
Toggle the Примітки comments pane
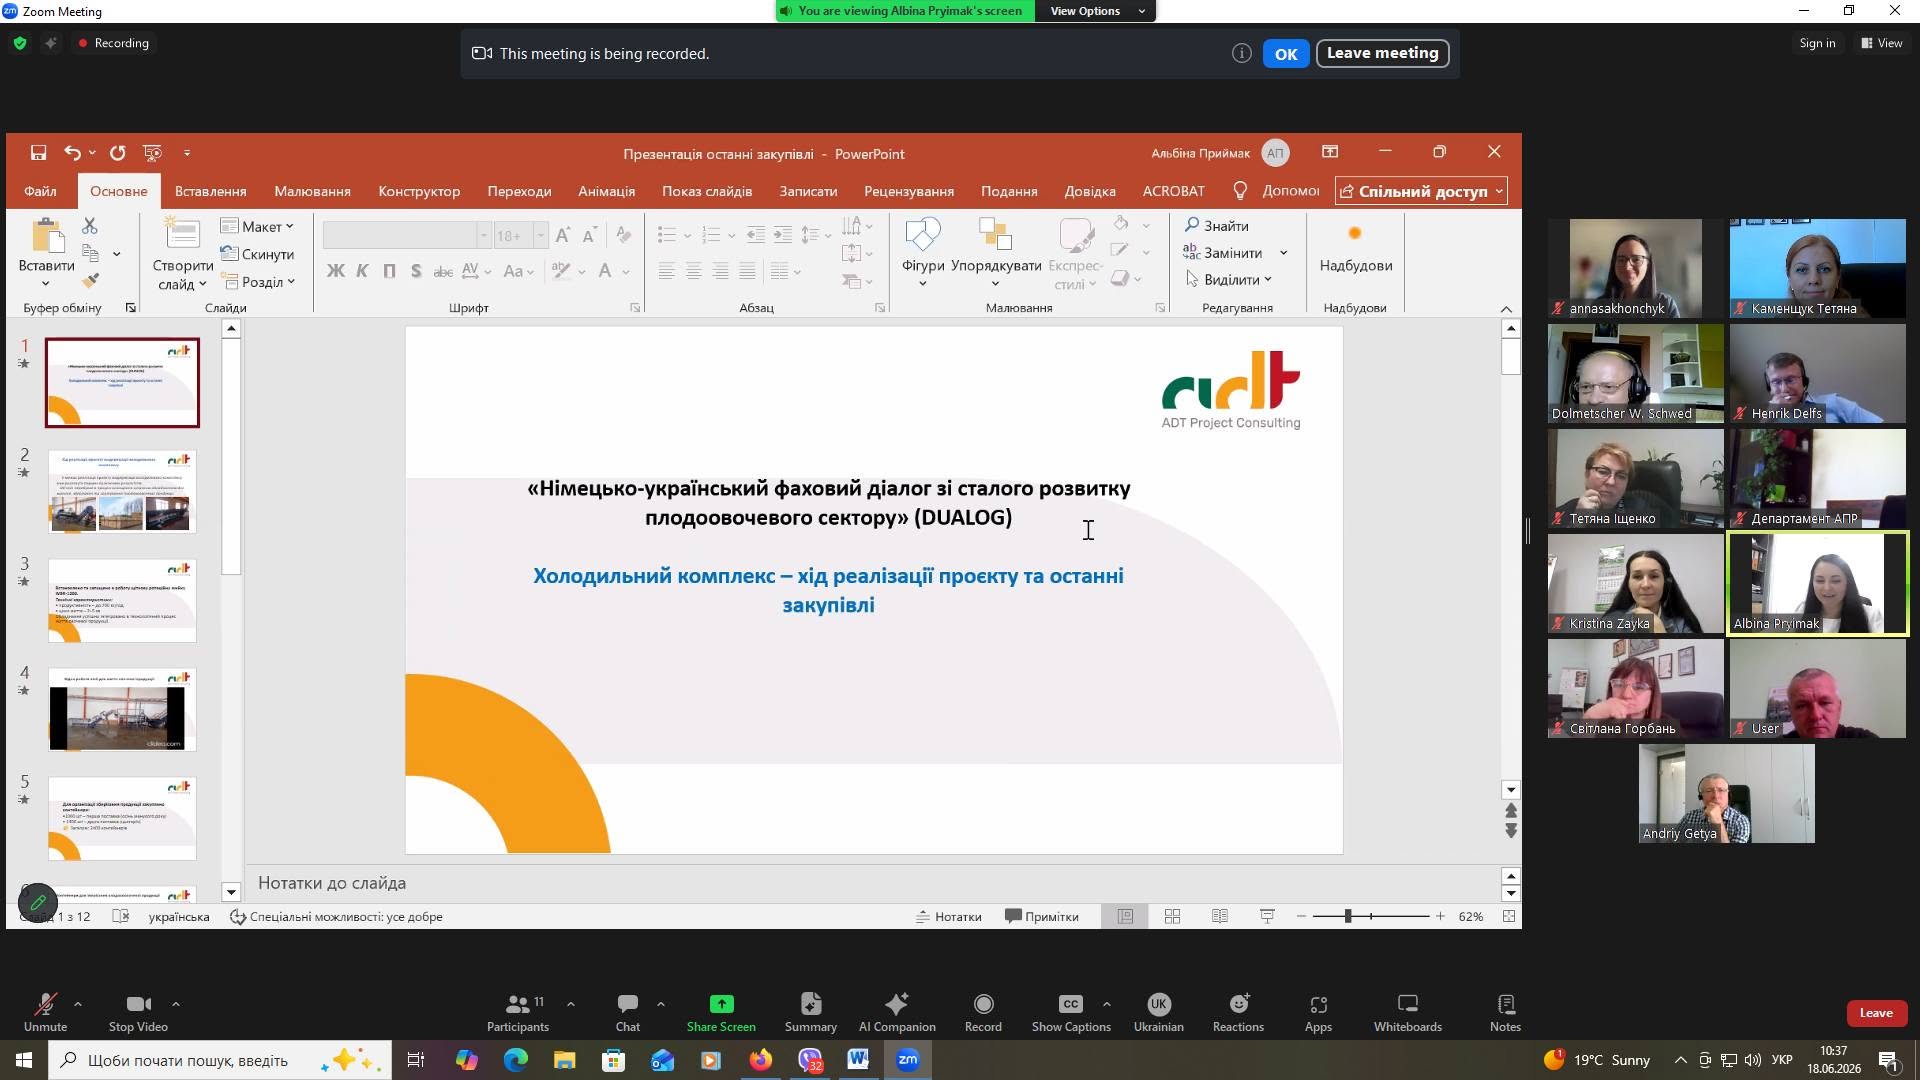coord(1042,916)
